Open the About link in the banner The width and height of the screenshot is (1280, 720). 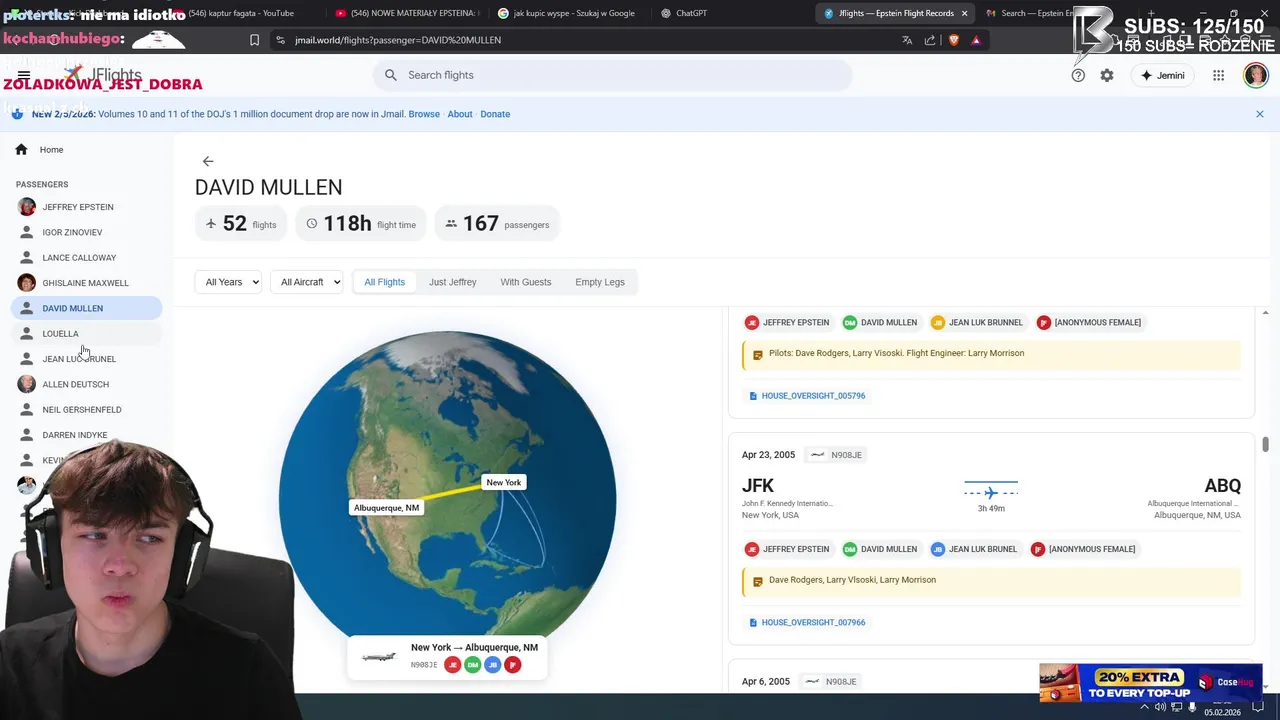pos(460,114)
